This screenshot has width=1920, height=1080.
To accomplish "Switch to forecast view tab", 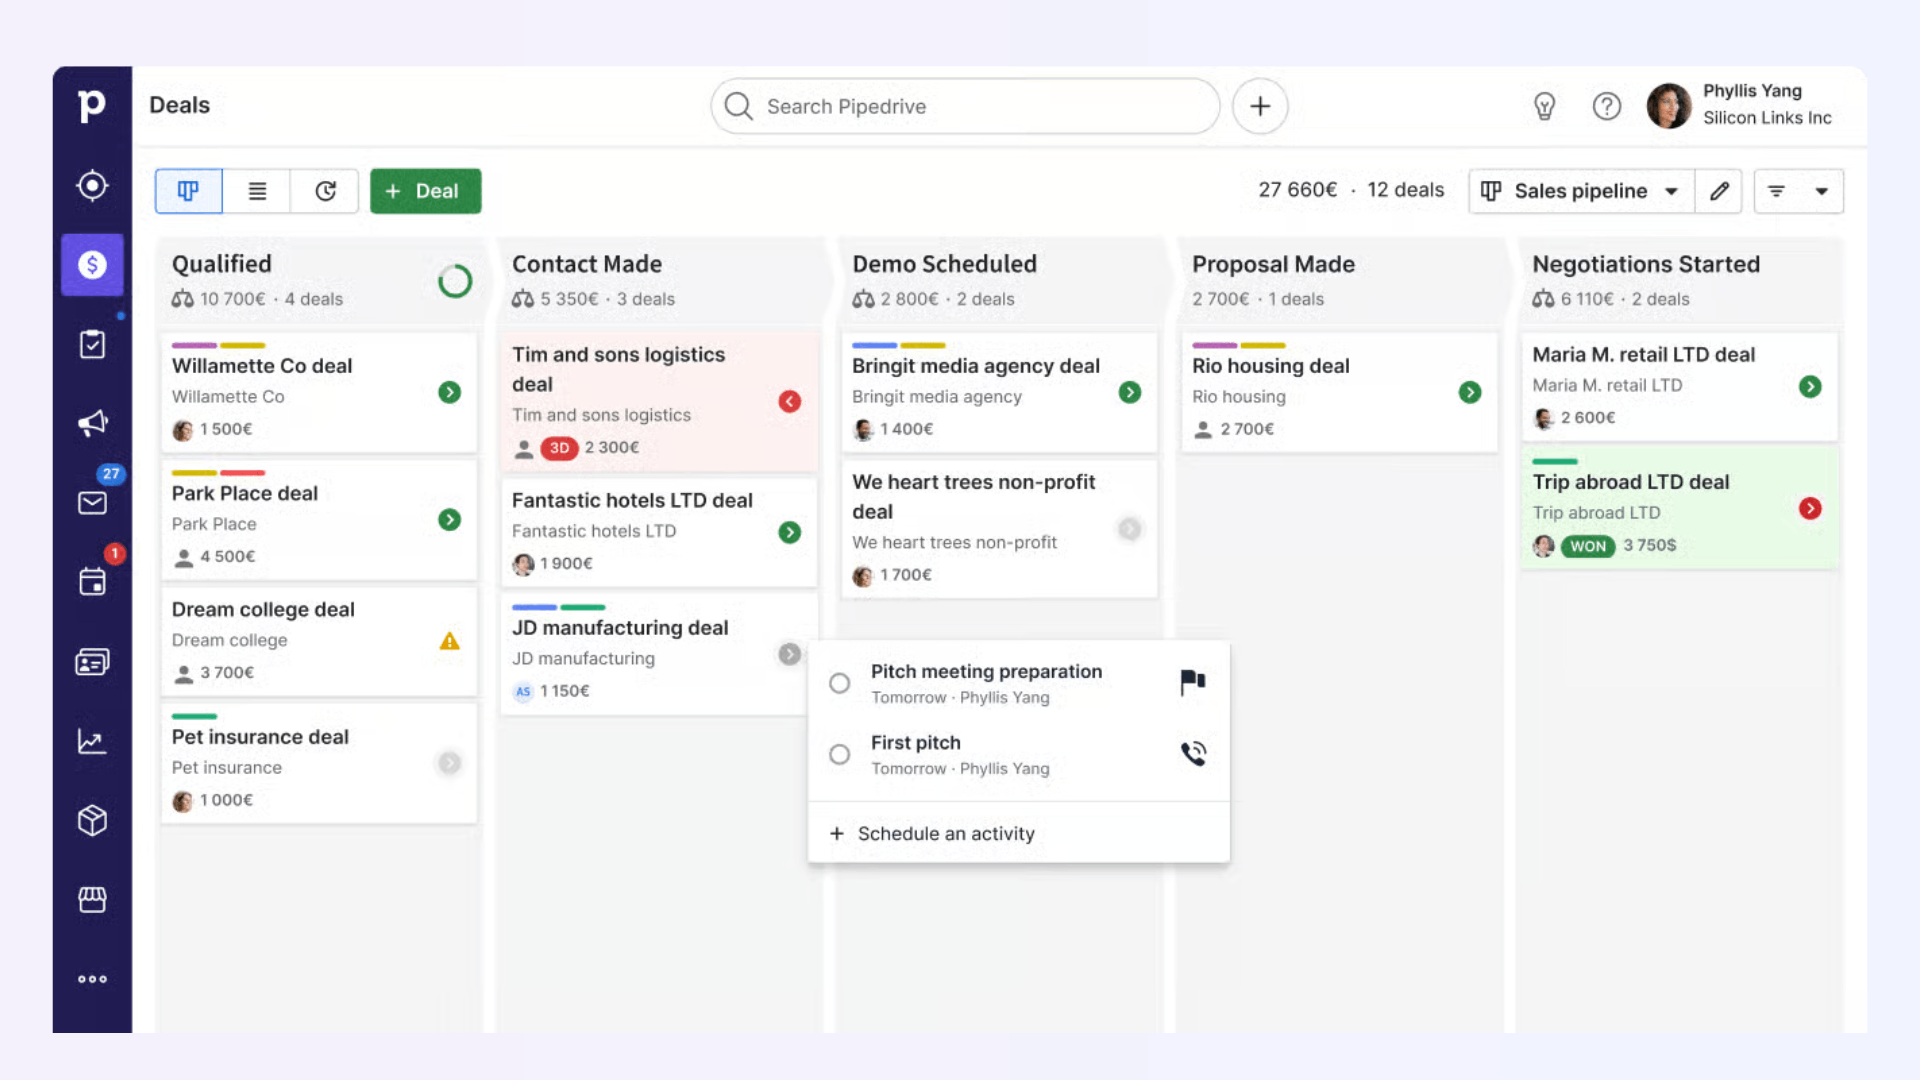I will point(325,191).
